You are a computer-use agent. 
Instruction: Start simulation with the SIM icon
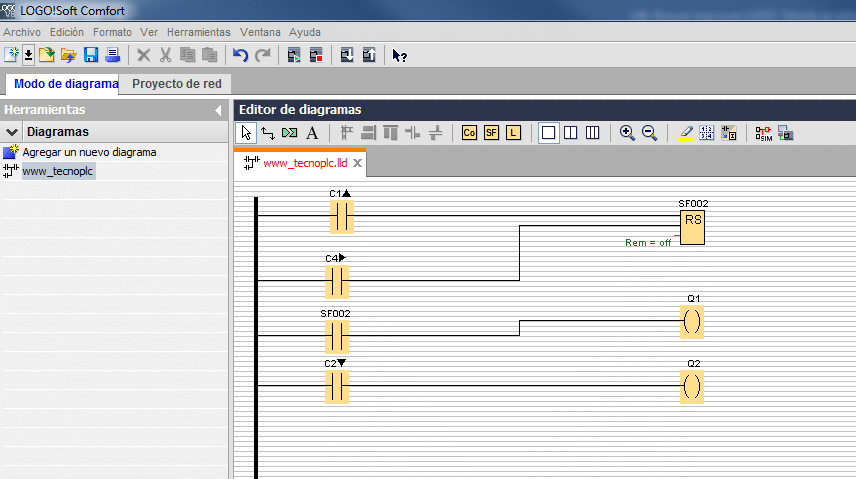click(764, 133)
